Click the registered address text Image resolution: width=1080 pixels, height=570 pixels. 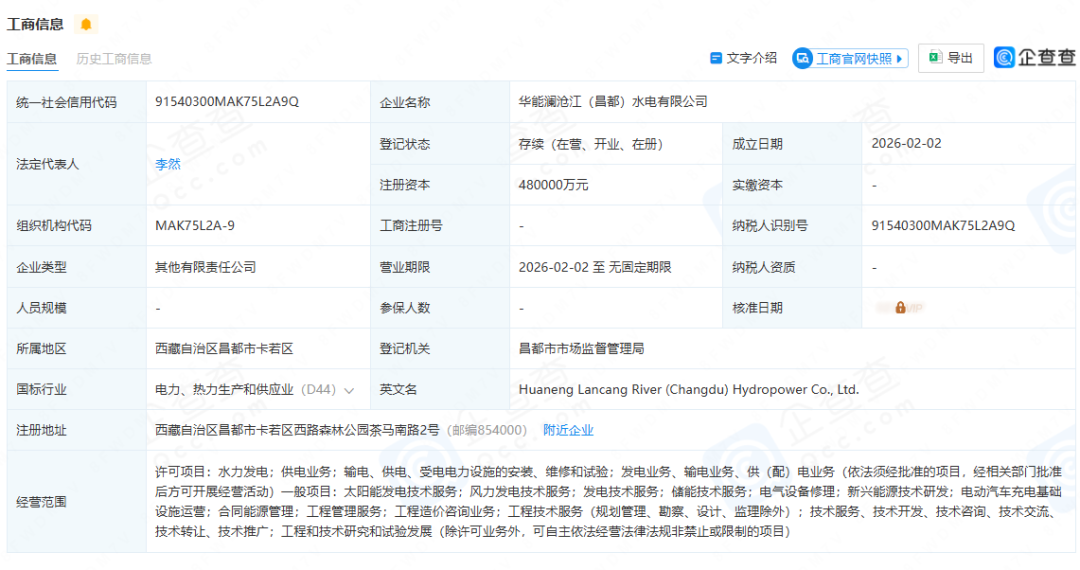tap(297, 430)
